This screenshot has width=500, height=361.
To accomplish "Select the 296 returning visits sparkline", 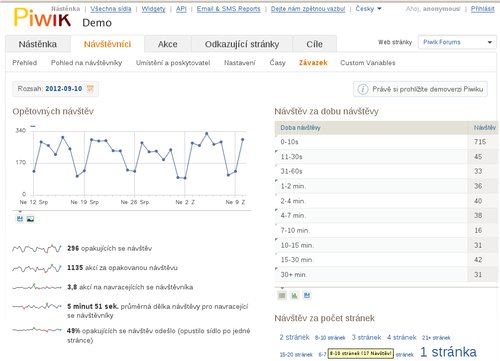I will click(37, 249).
